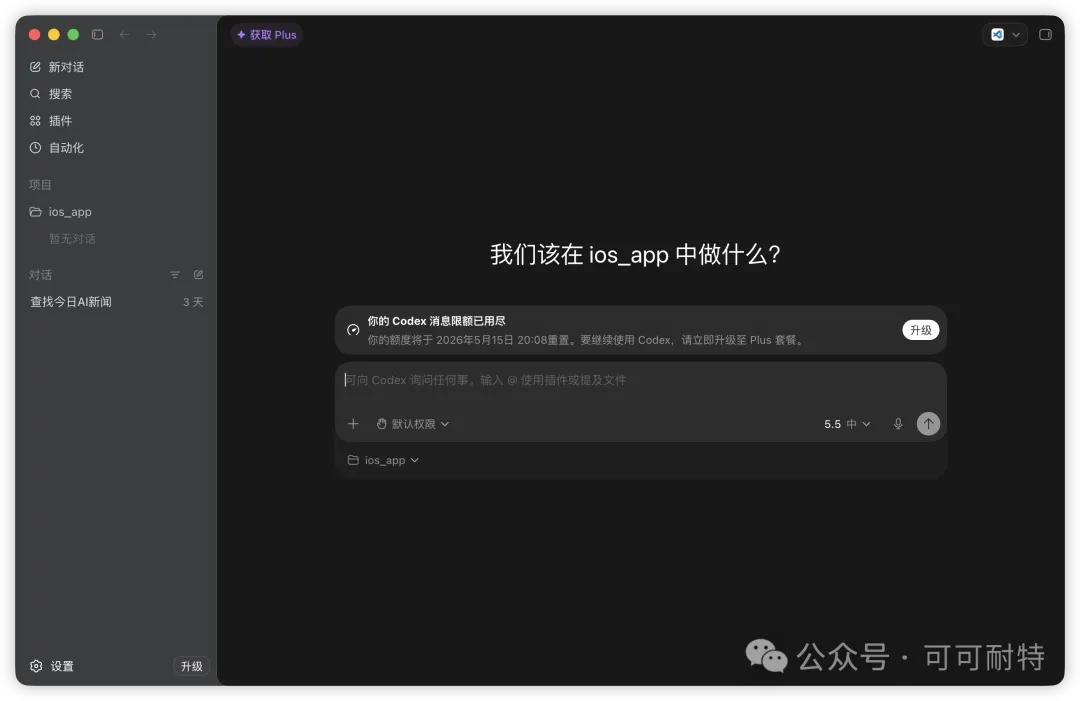Toggle the sidebar panel icon

coord(98,34)
